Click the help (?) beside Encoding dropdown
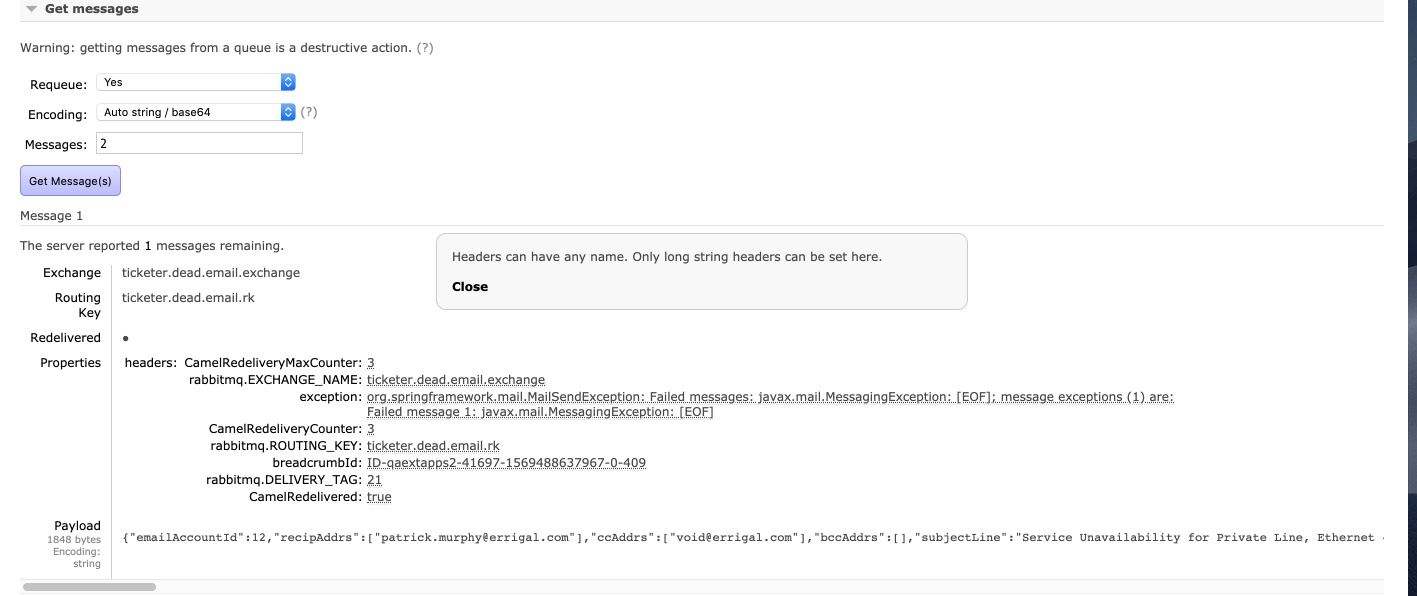The image size is (1417, 596). [309, 112]
